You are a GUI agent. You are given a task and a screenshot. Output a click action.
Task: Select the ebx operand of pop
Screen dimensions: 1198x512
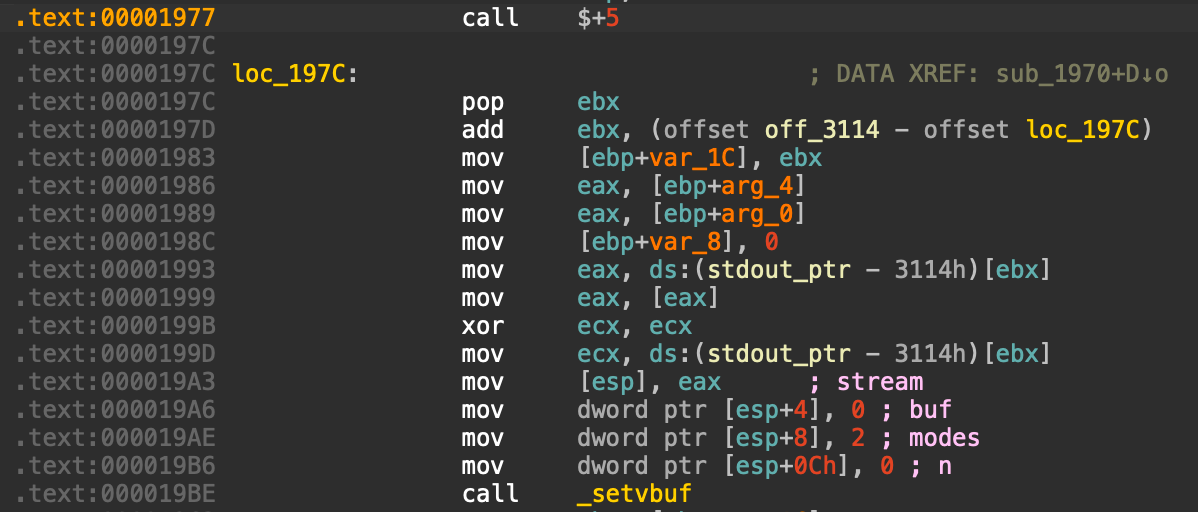(598, 102)
